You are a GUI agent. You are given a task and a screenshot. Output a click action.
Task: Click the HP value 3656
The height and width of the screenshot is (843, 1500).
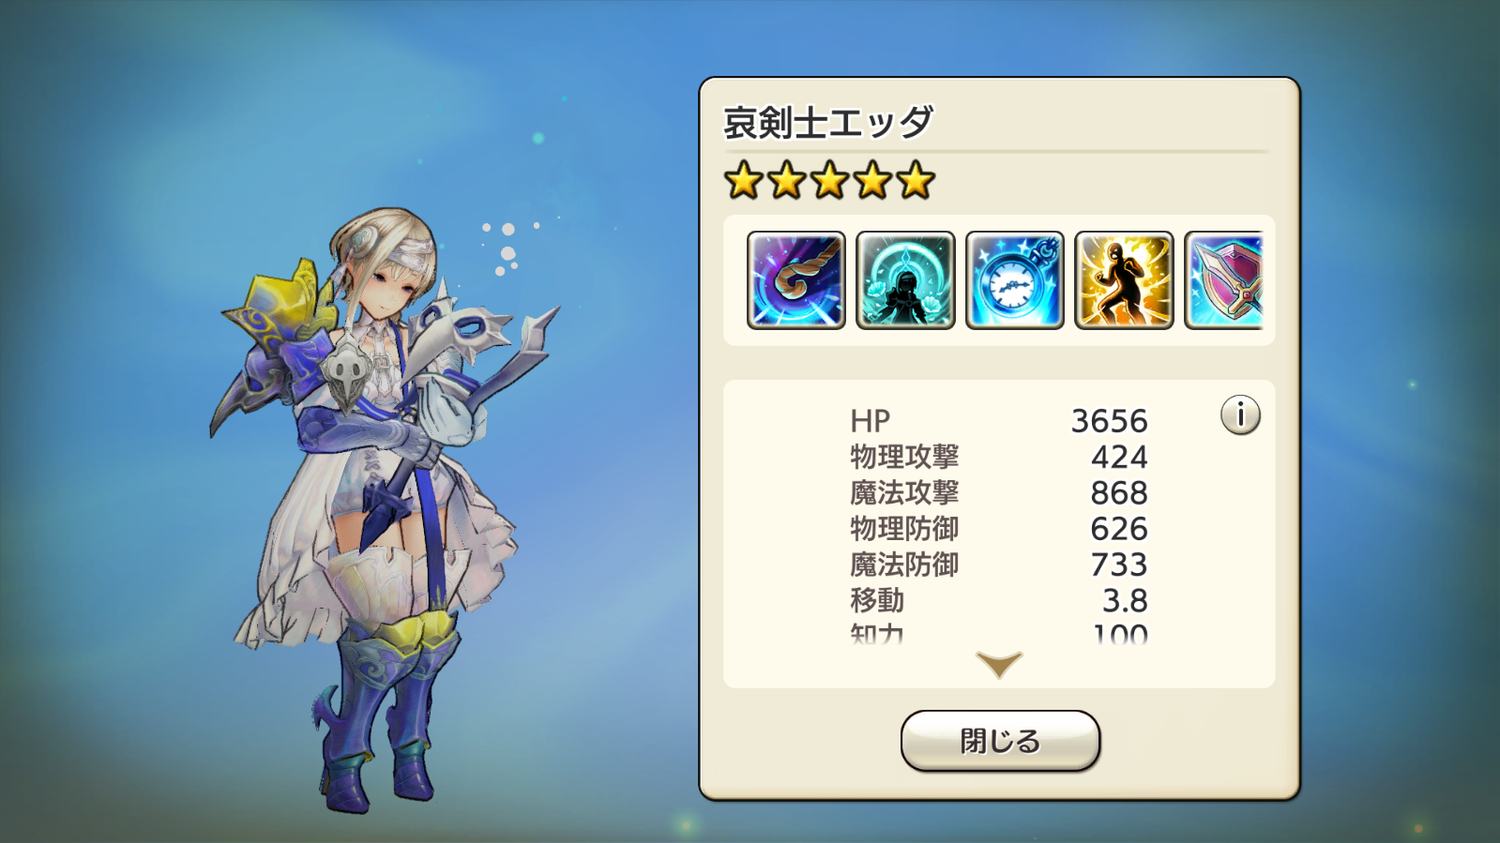pyautogui.click(x=1109, y=421)
